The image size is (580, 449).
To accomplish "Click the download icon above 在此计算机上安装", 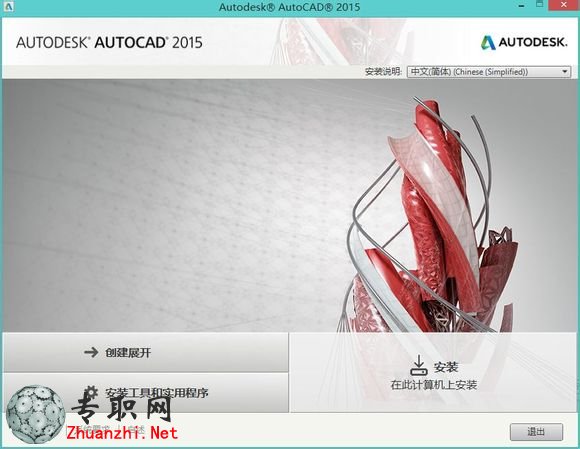I will pyautogui.click(x=419, y=365).
